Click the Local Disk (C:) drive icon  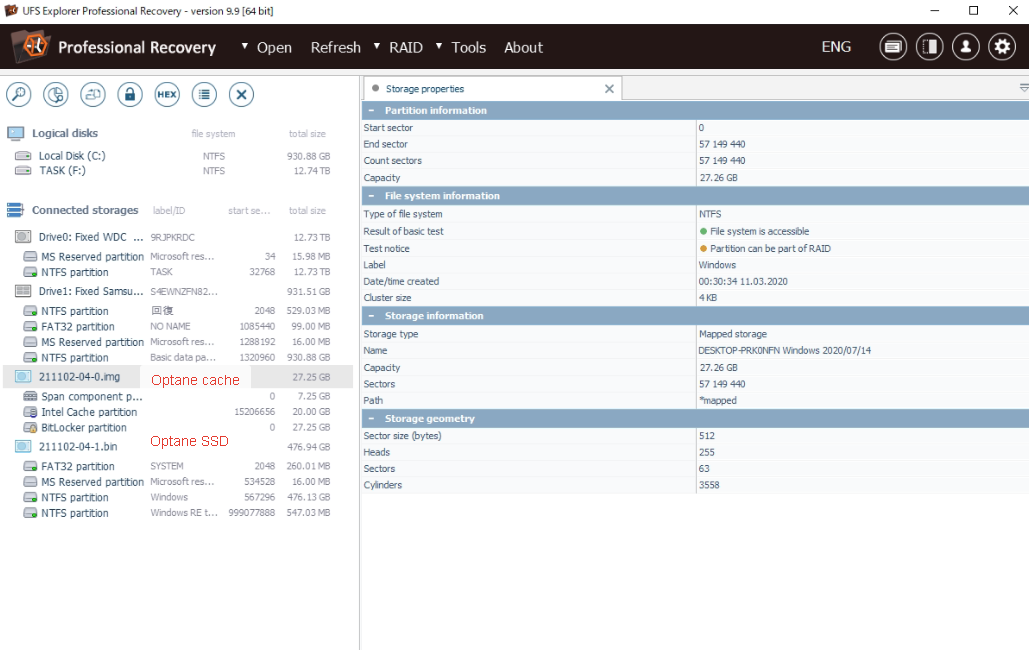click(x=23, y=156)
